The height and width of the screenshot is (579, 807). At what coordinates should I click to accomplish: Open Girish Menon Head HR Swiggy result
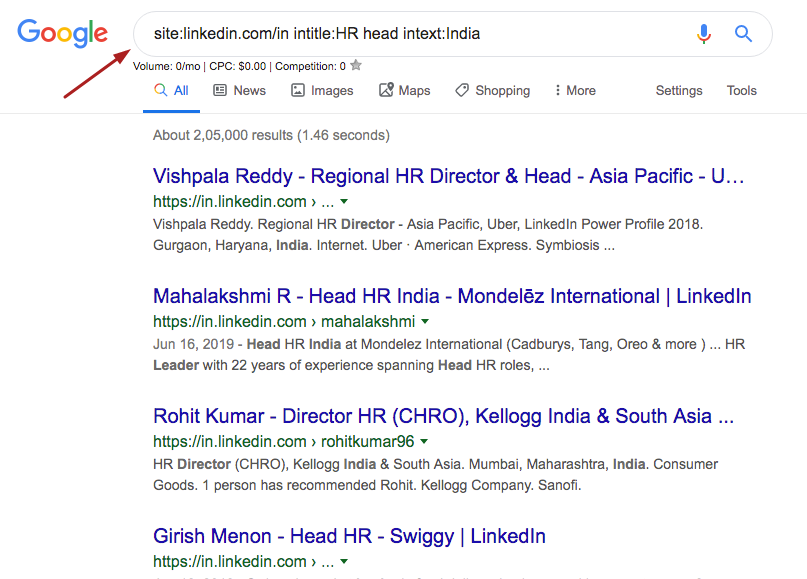(349, 536)
